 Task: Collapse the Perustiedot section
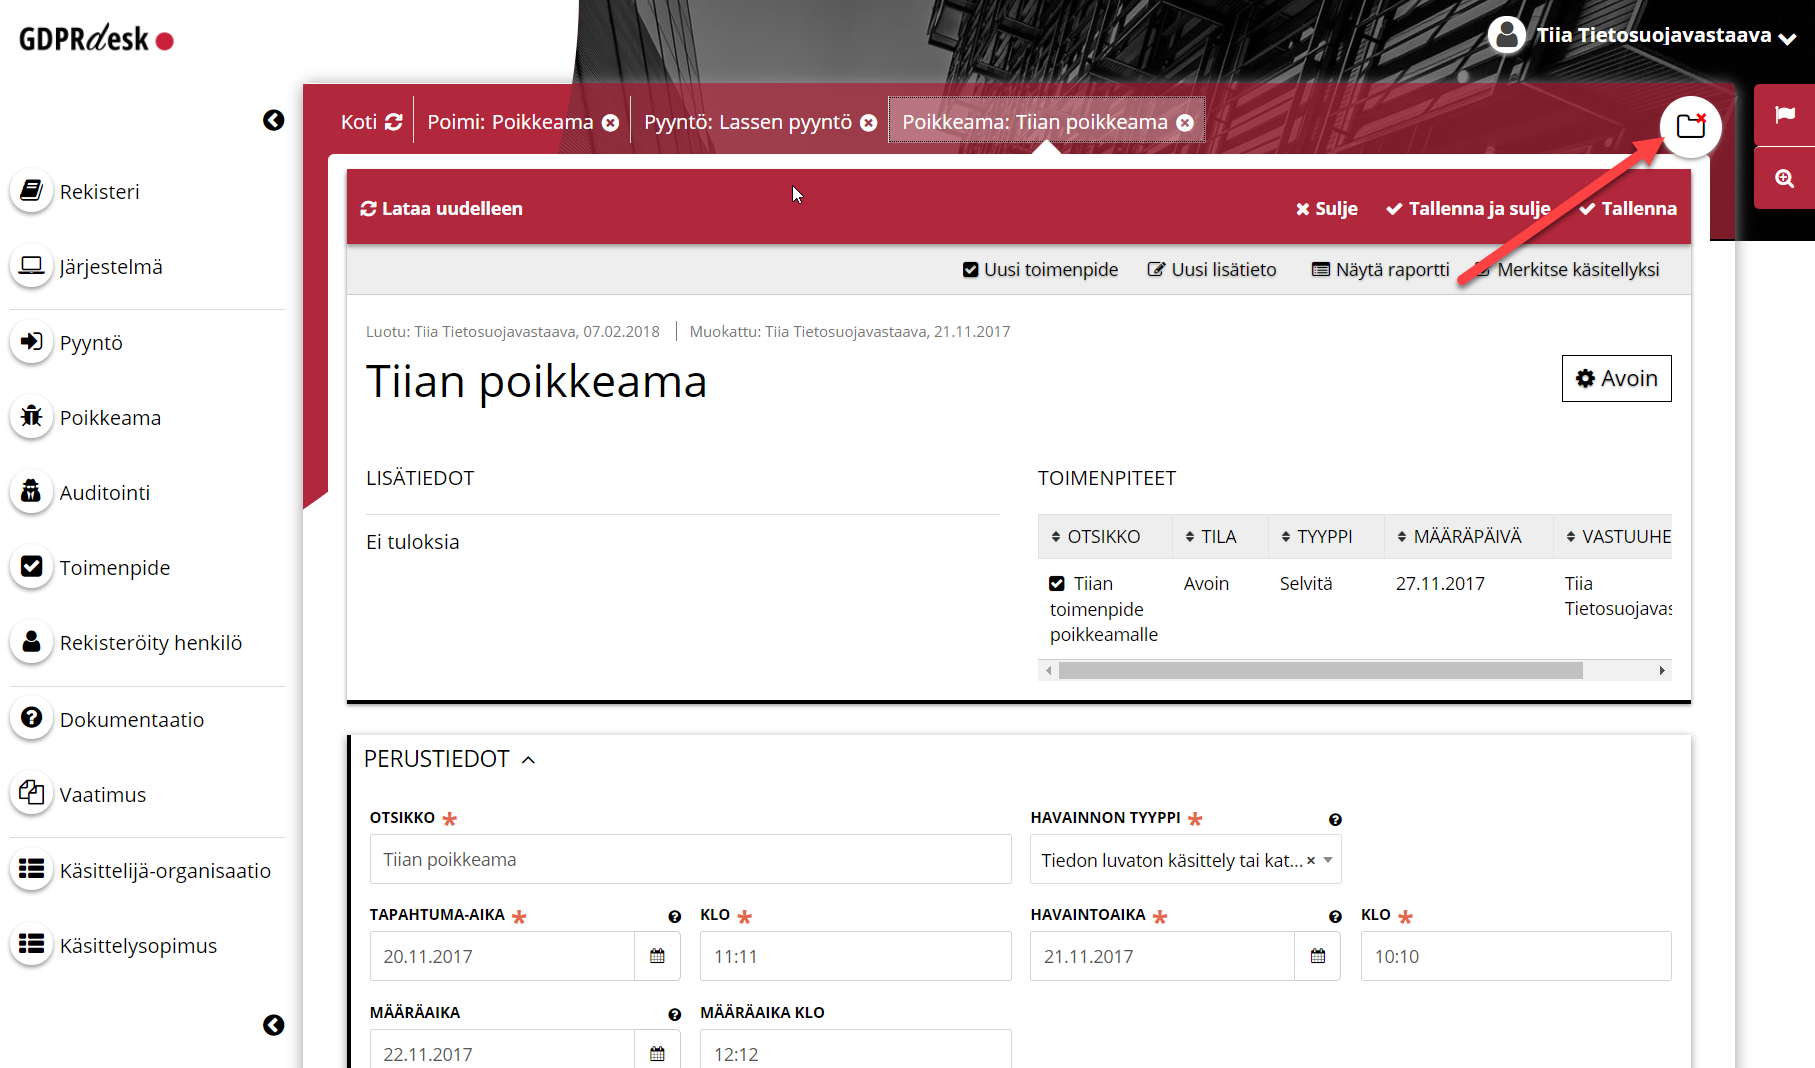click(x=528, y=760)
